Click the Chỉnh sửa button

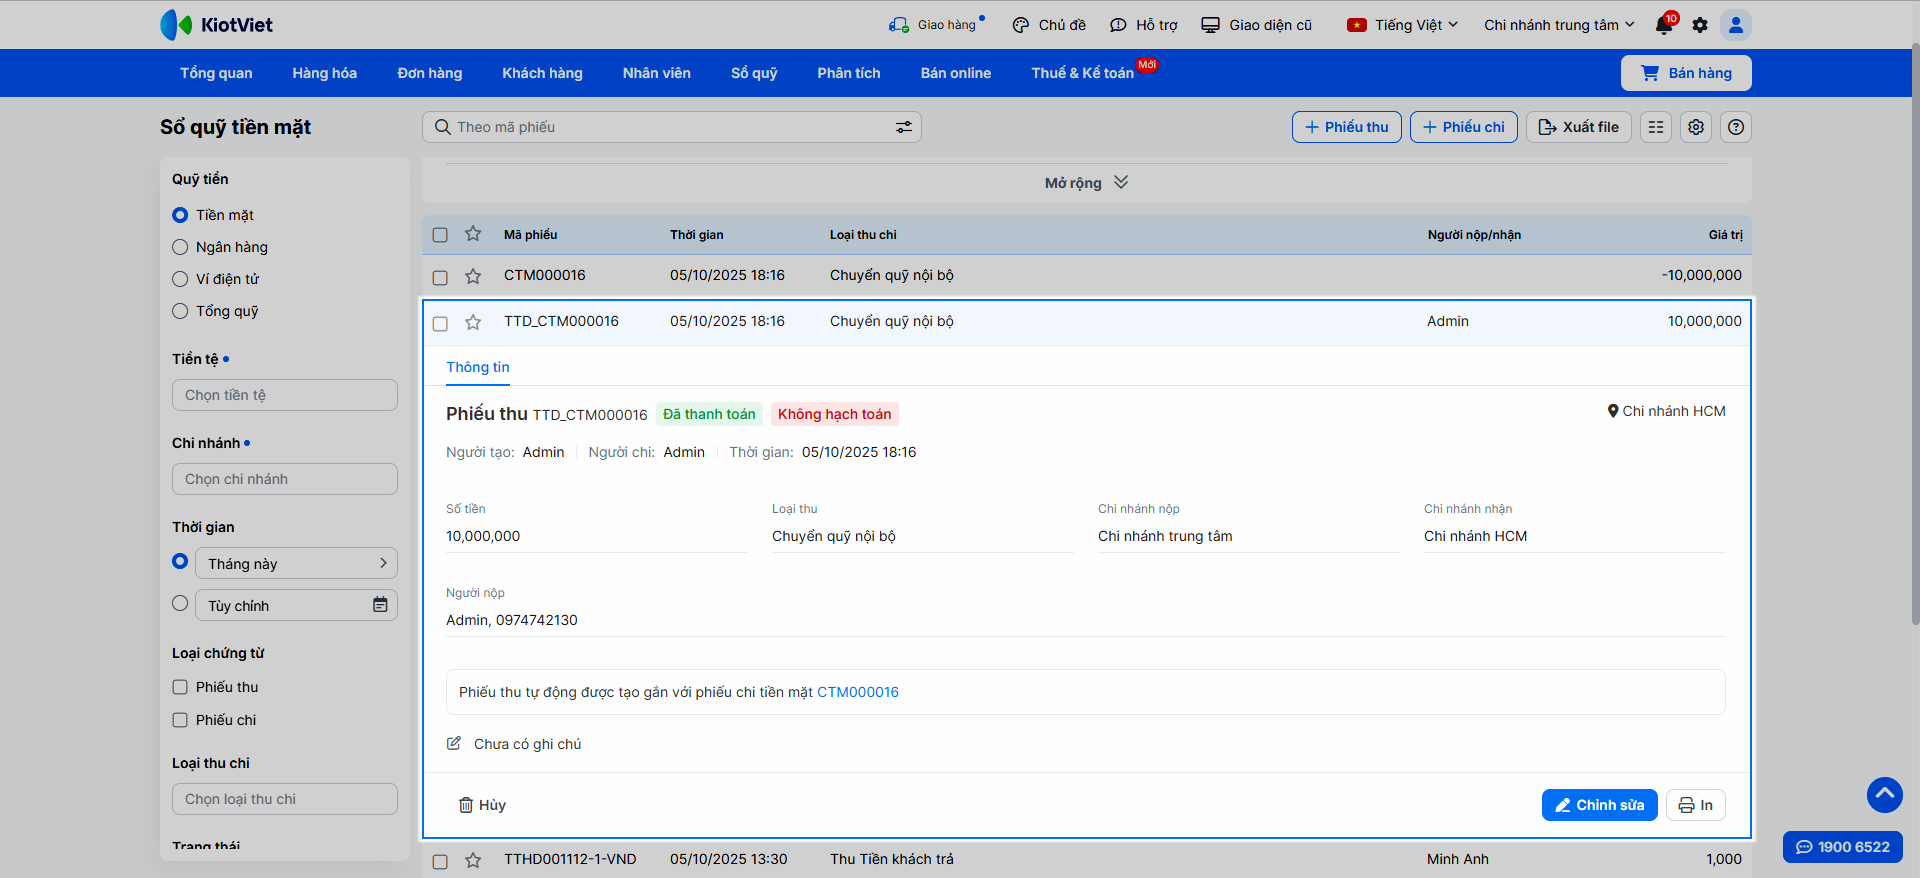pyautogui.click(x=1599, y=805)
